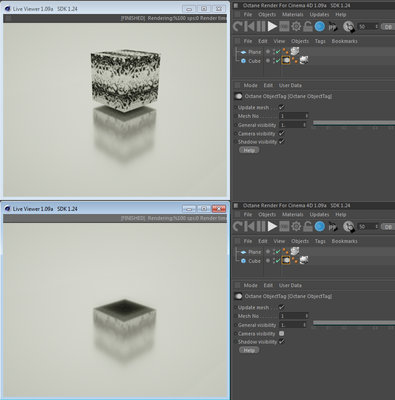This screenshot has width=395, height=400.
Task: Click the blue sphere icon in lower Octane toolbar
Action: pyautogui.click(x=320, y=226)
